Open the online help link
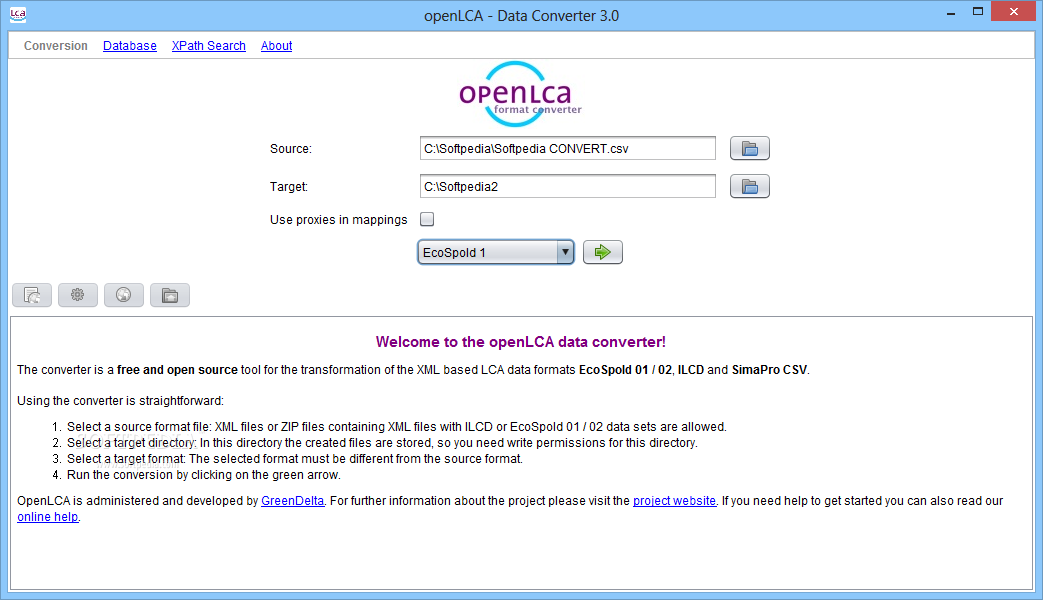This screenshot has width=1043, height=600. coord(48,517)
